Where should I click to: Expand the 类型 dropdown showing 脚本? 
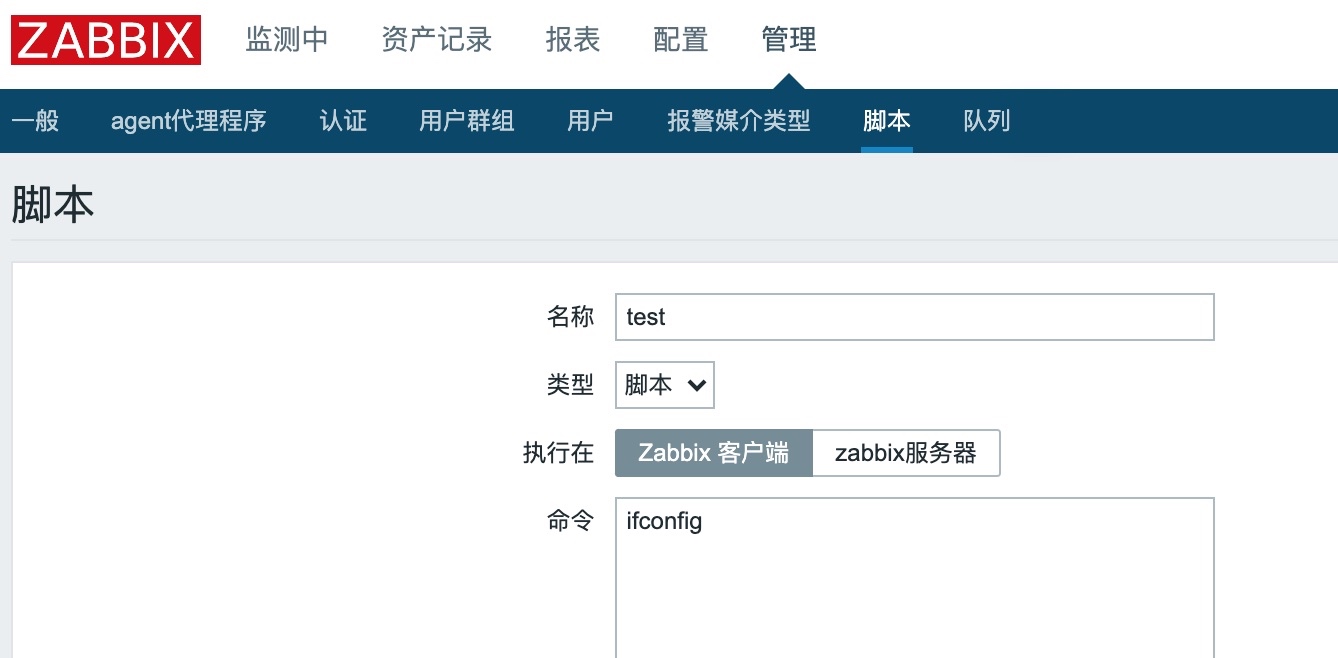click(665, 385)
